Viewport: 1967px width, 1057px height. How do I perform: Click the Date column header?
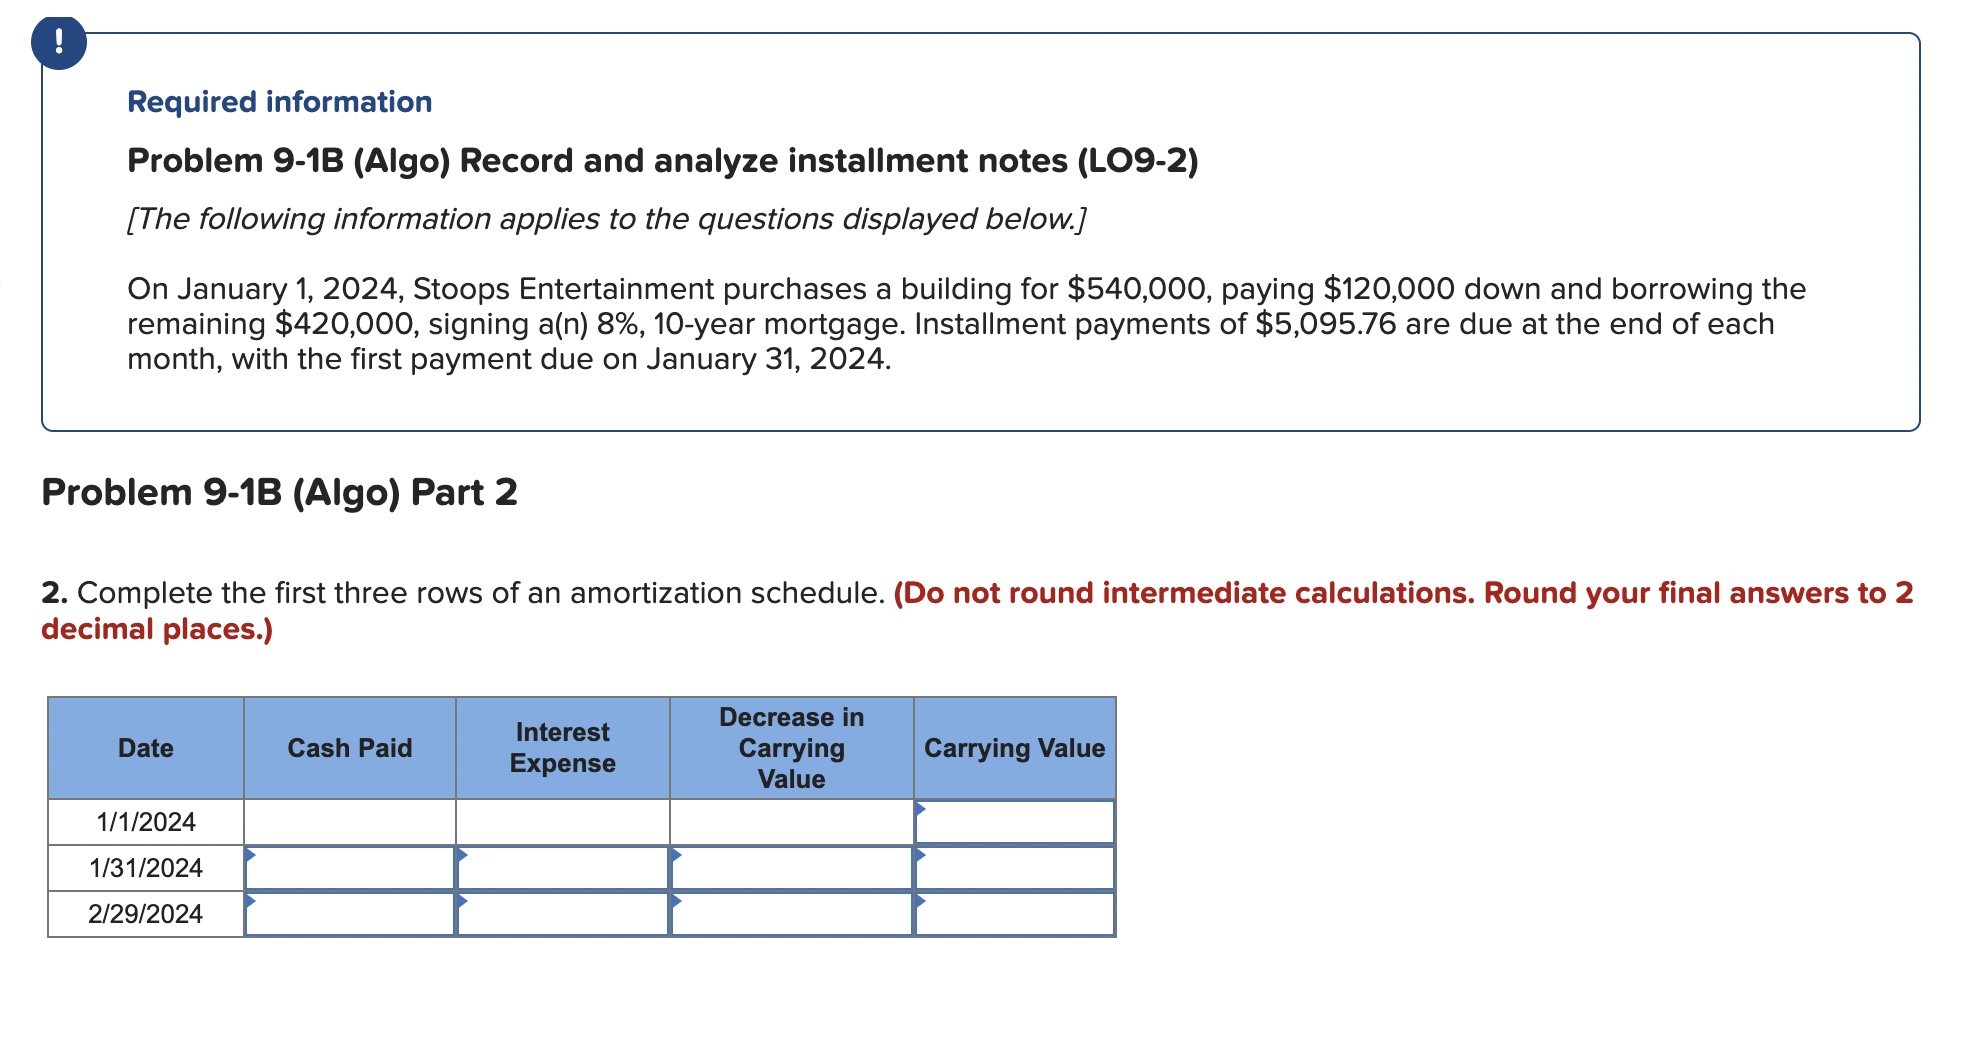[x=146, y=748]
